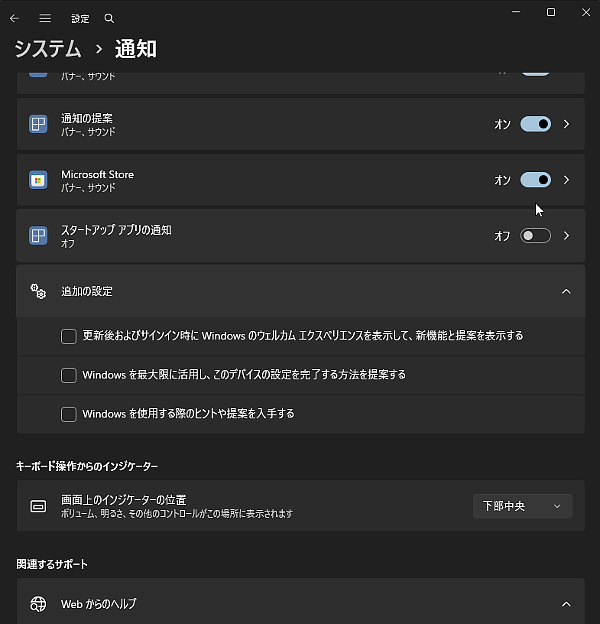Open Microsoft Store notification details chevron
The image size is (600, 624).
click(567, 180)
